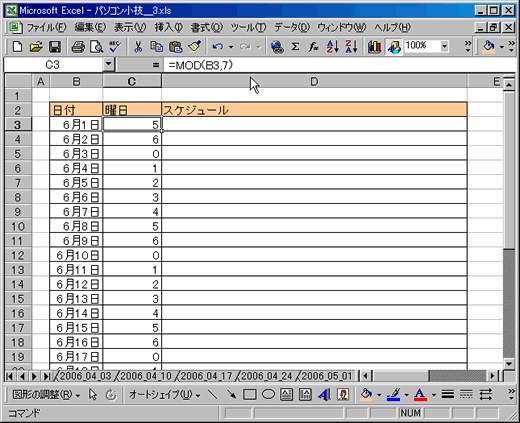The image size is (520, 423).
Task: Expand the Name Box dropdown arrow
Action: (108, 64)
